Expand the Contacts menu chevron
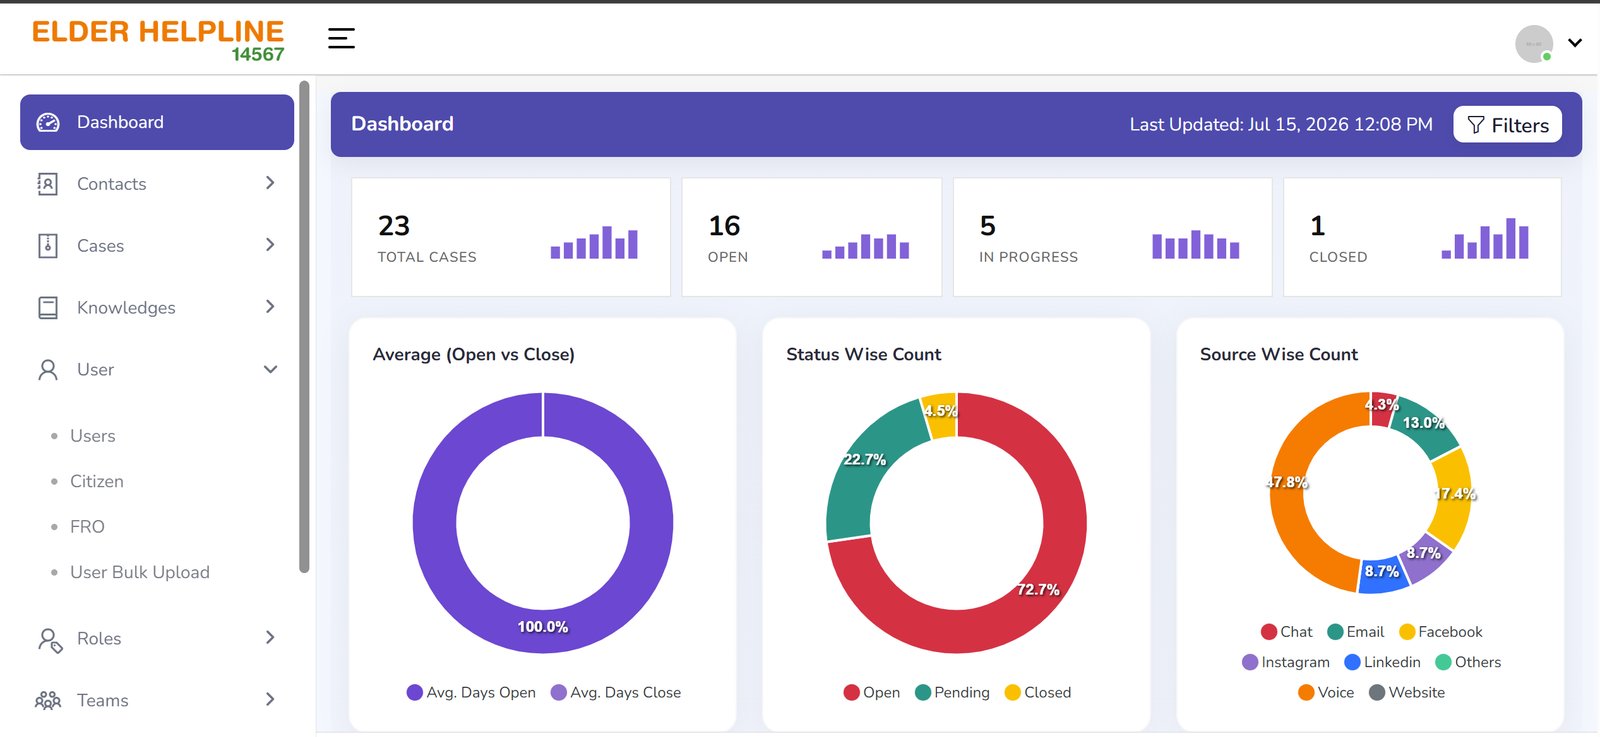 [x=270, y=183]
